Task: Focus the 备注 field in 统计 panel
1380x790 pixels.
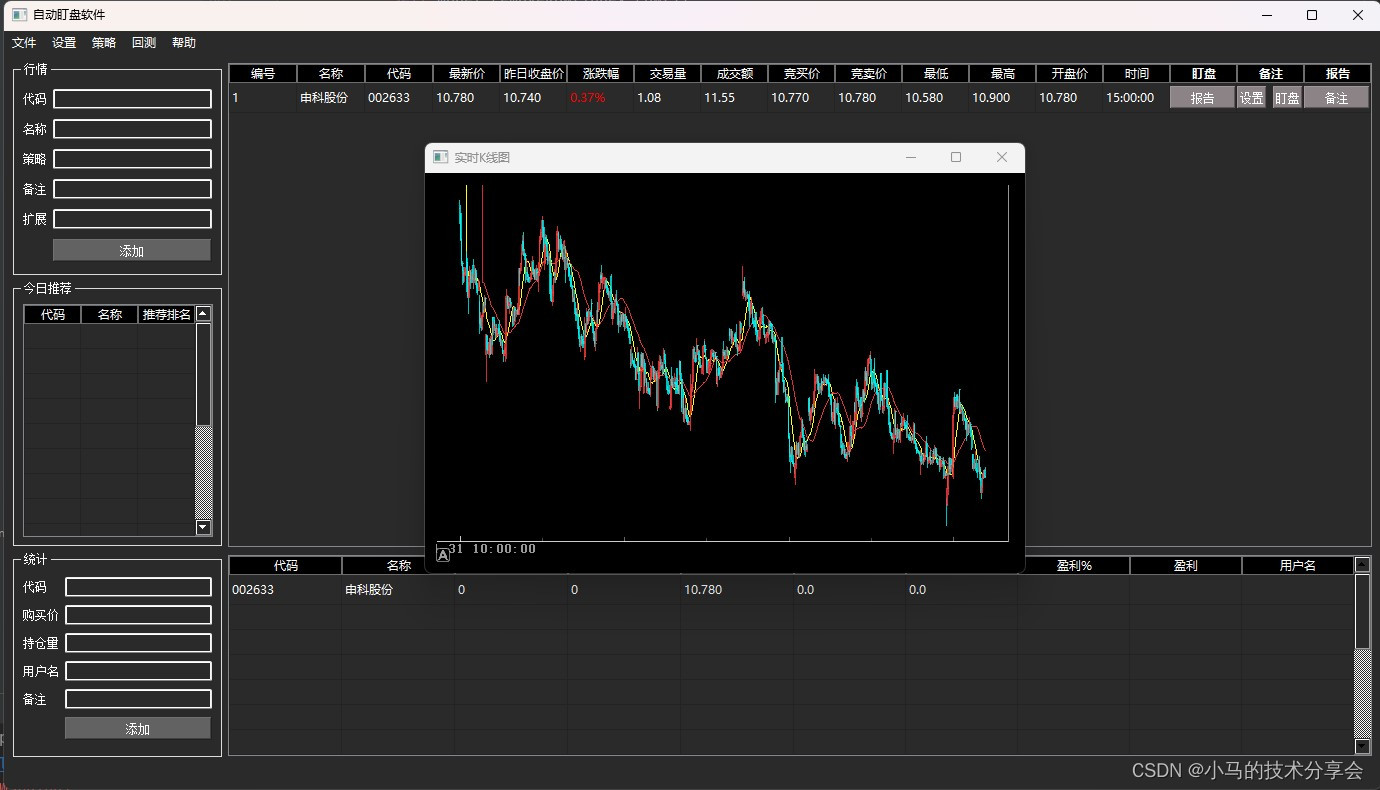Action: pyautogui.click(x=139, y=699)
